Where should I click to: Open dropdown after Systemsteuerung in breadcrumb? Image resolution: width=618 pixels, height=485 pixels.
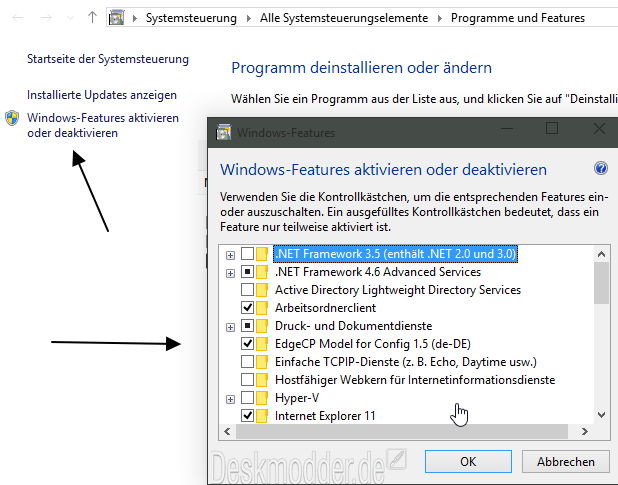point(249,18)
